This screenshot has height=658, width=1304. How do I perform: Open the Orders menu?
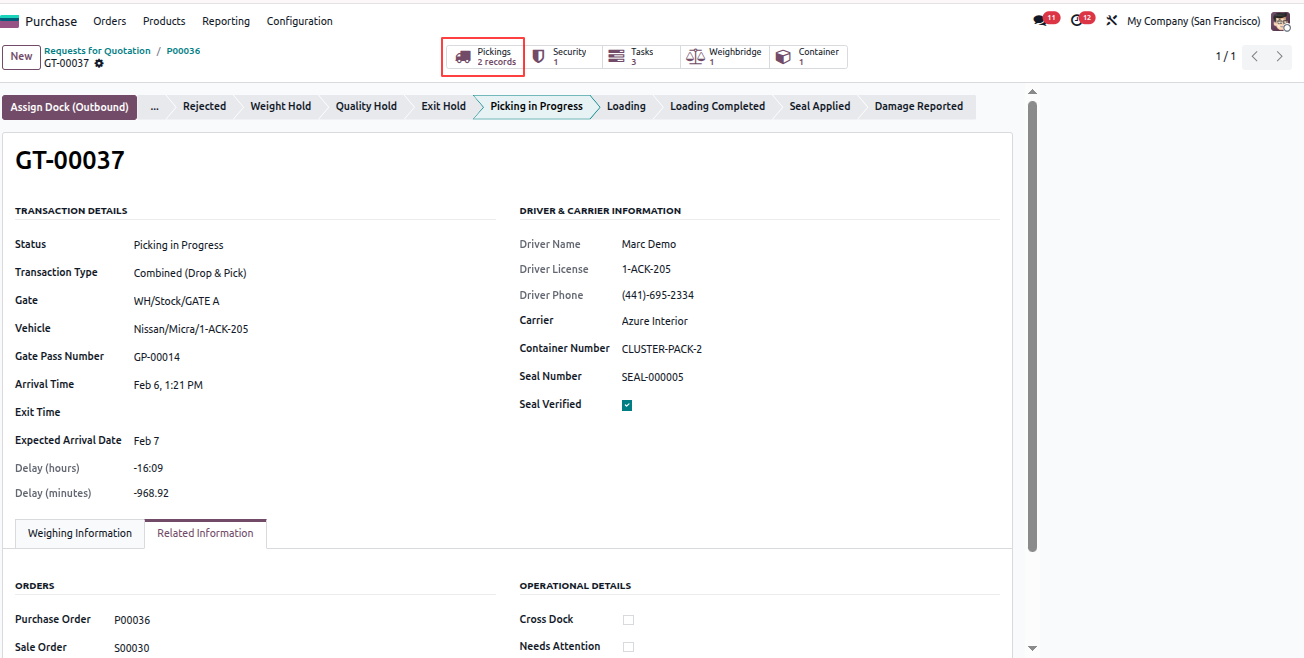pyautogui.click(x=110, y=21)
